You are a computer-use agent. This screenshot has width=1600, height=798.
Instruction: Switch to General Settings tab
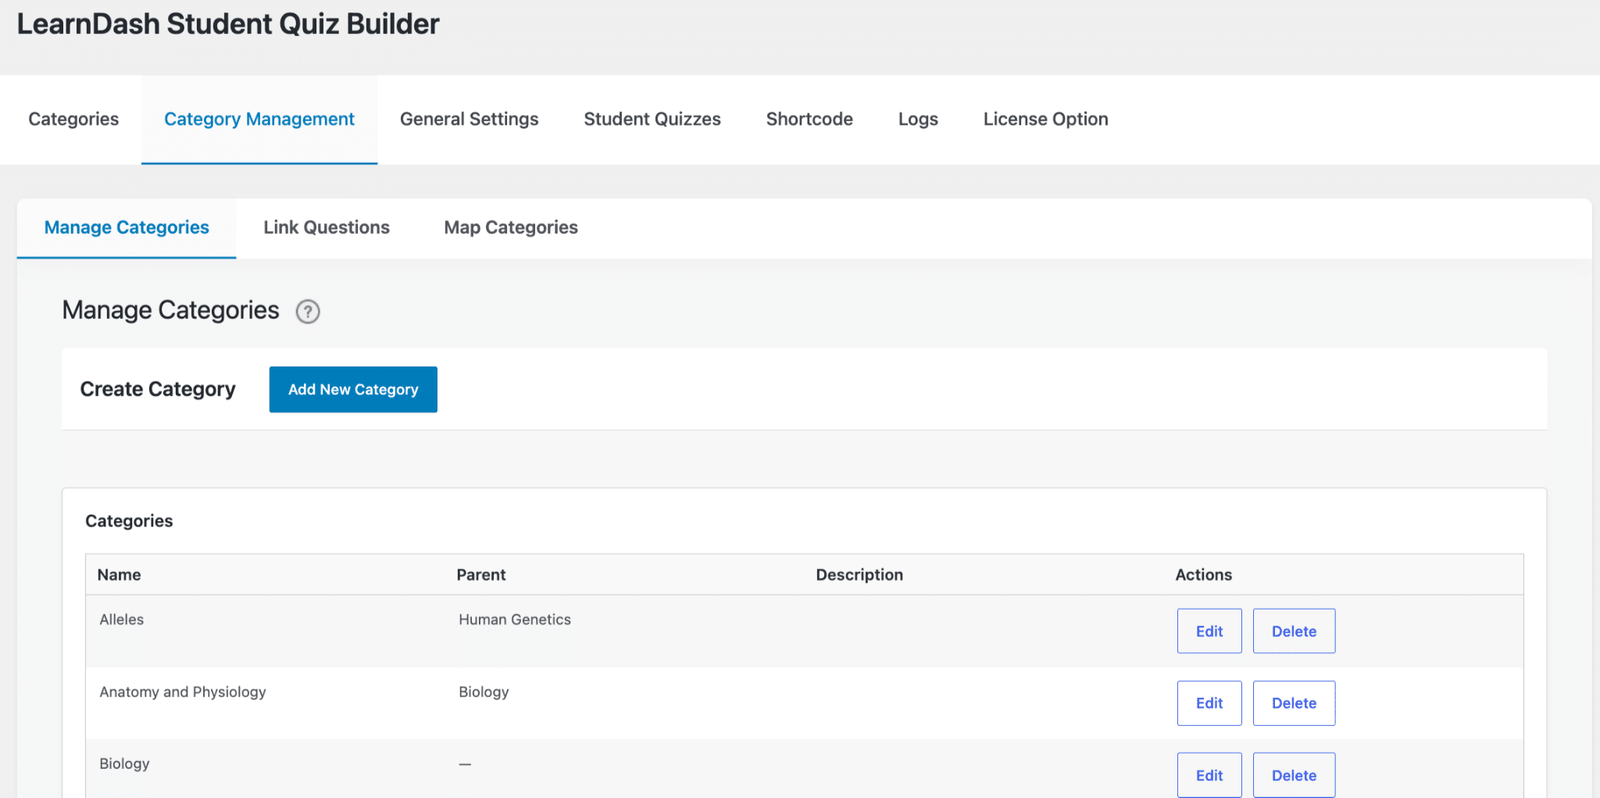coord(469,119)
